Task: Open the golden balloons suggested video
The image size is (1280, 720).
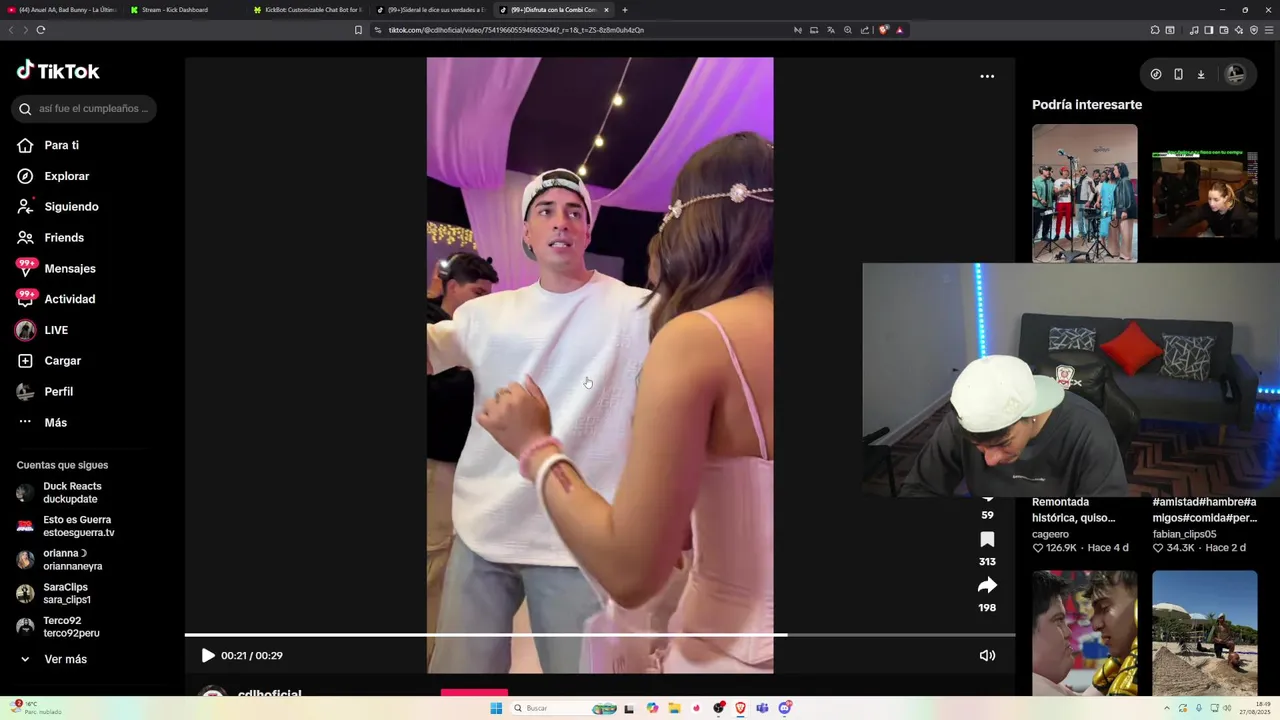Action: tap(1084, 633)
